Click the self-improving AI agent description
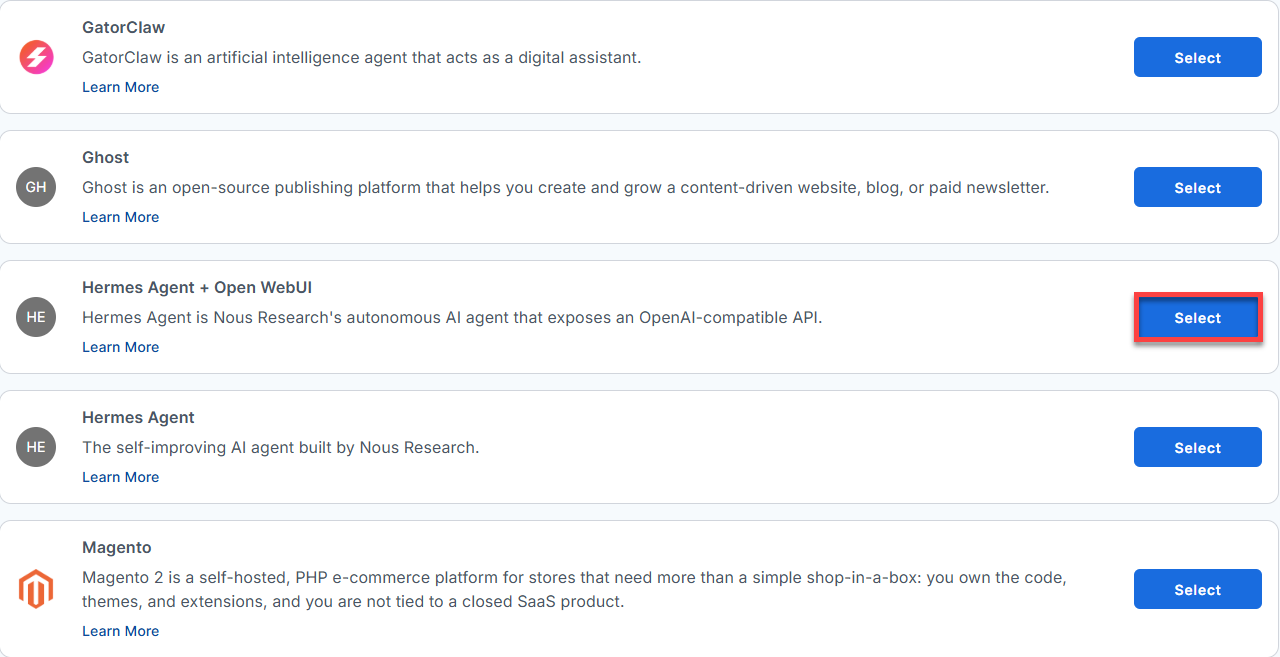The image size is (1280, 657). pos(280,447)
